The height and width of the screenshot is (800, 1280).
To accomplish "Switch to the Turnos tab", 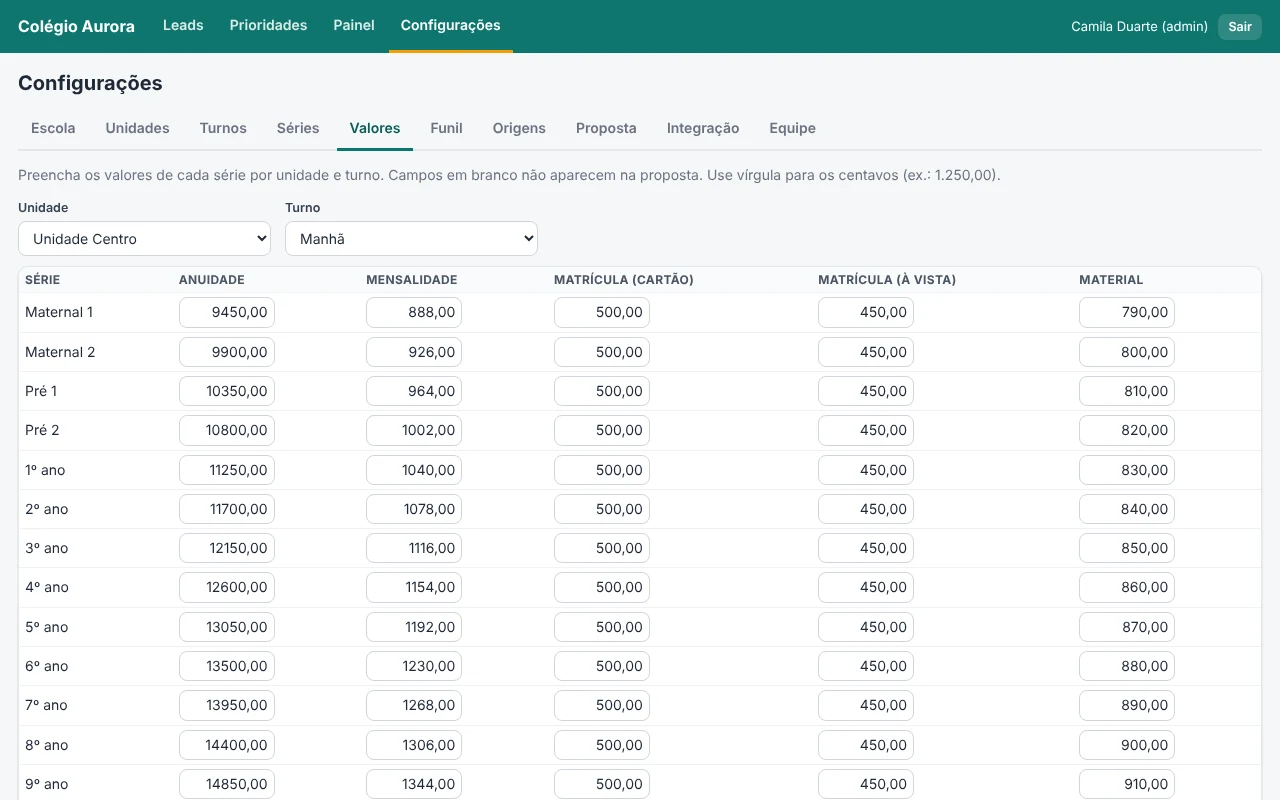I will 223,128.
